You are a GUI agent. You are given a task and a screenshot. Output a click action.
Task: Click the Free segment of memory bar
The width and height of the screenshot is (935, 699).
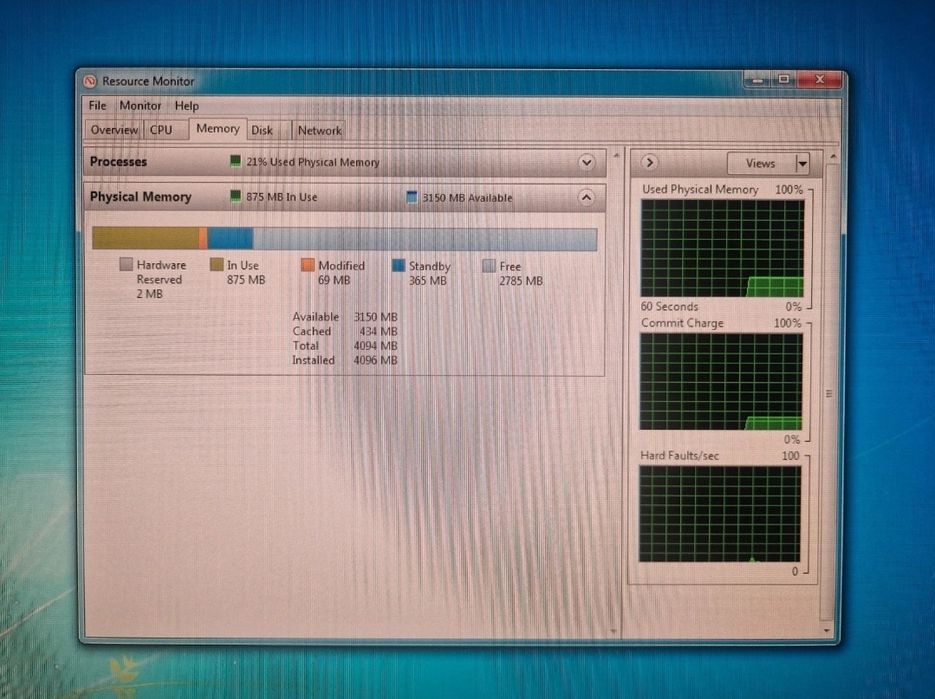[x=425, y=239]
